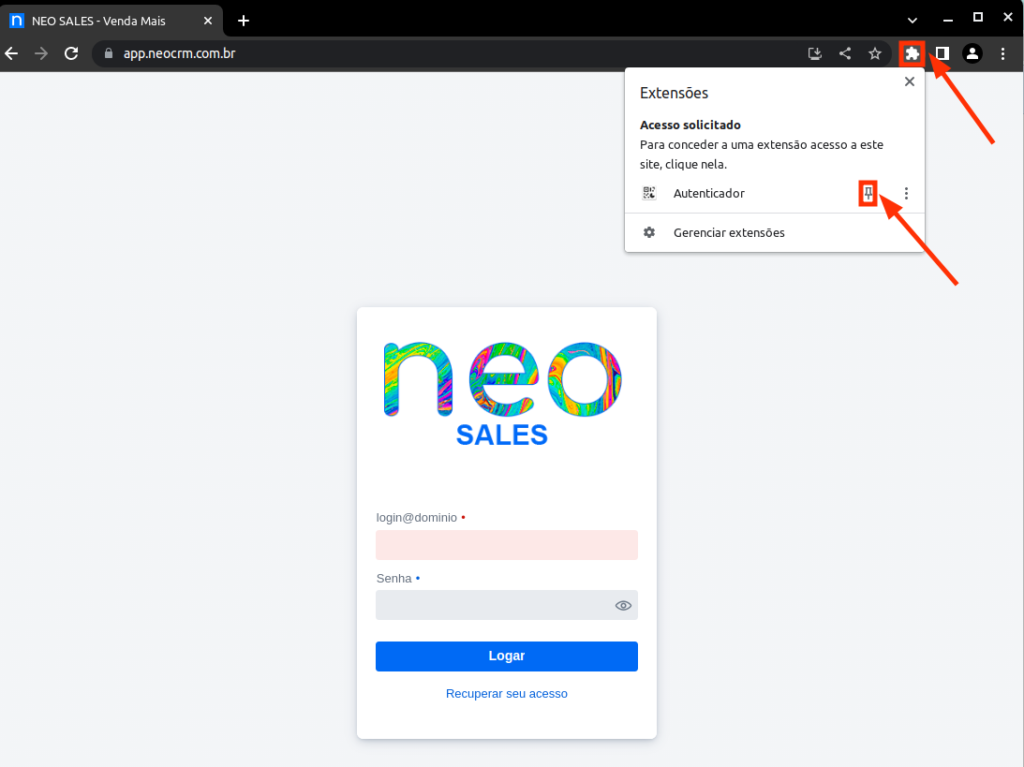Open the Chrome profile avatar
Image resolution: width=1024 pixels, height=767 pixels.
(x=972, y=53)
